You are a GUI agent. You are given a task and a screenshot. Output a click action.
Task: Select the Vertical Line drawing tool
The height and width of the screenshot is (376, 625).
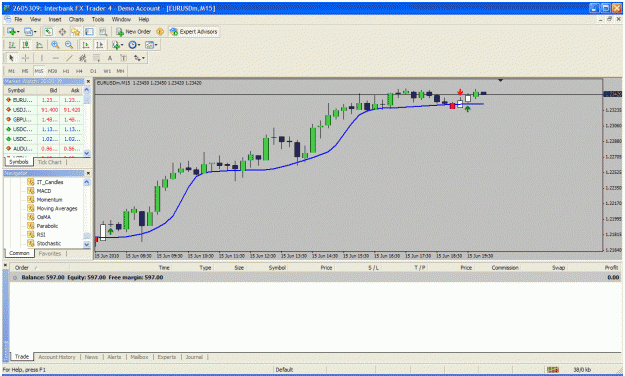coord(41,58)
